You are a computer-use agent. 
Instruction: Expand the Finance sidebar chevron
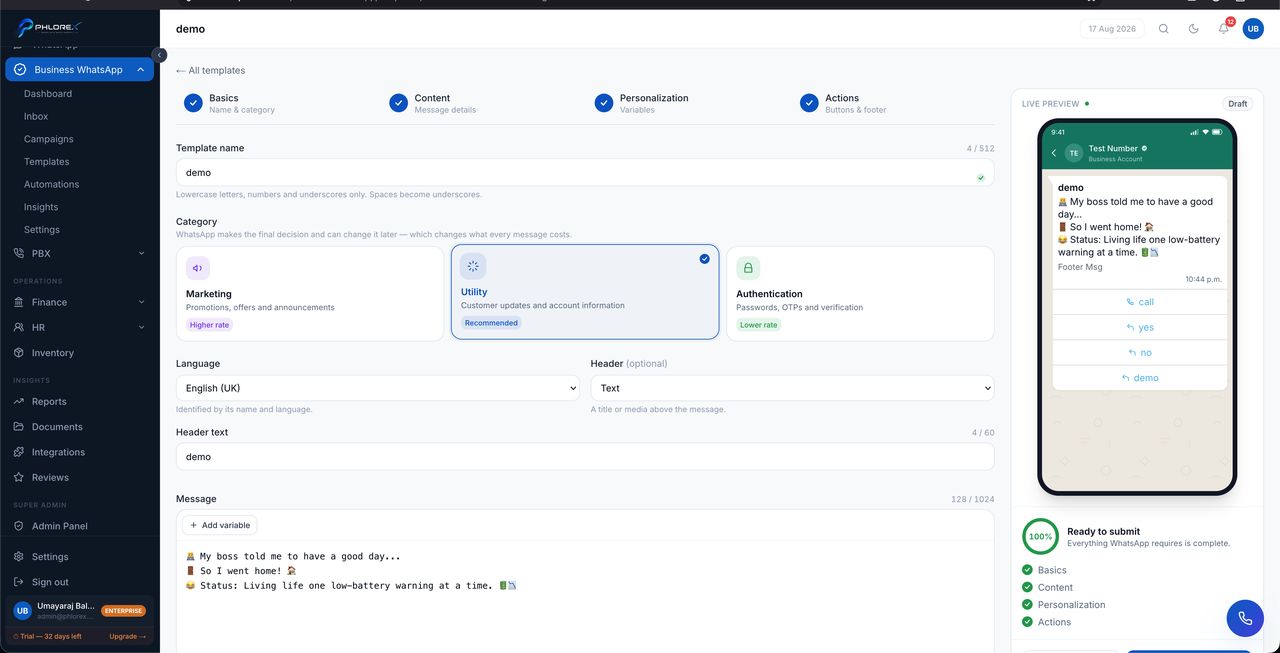pyautogui.click(x=141, y=302)
